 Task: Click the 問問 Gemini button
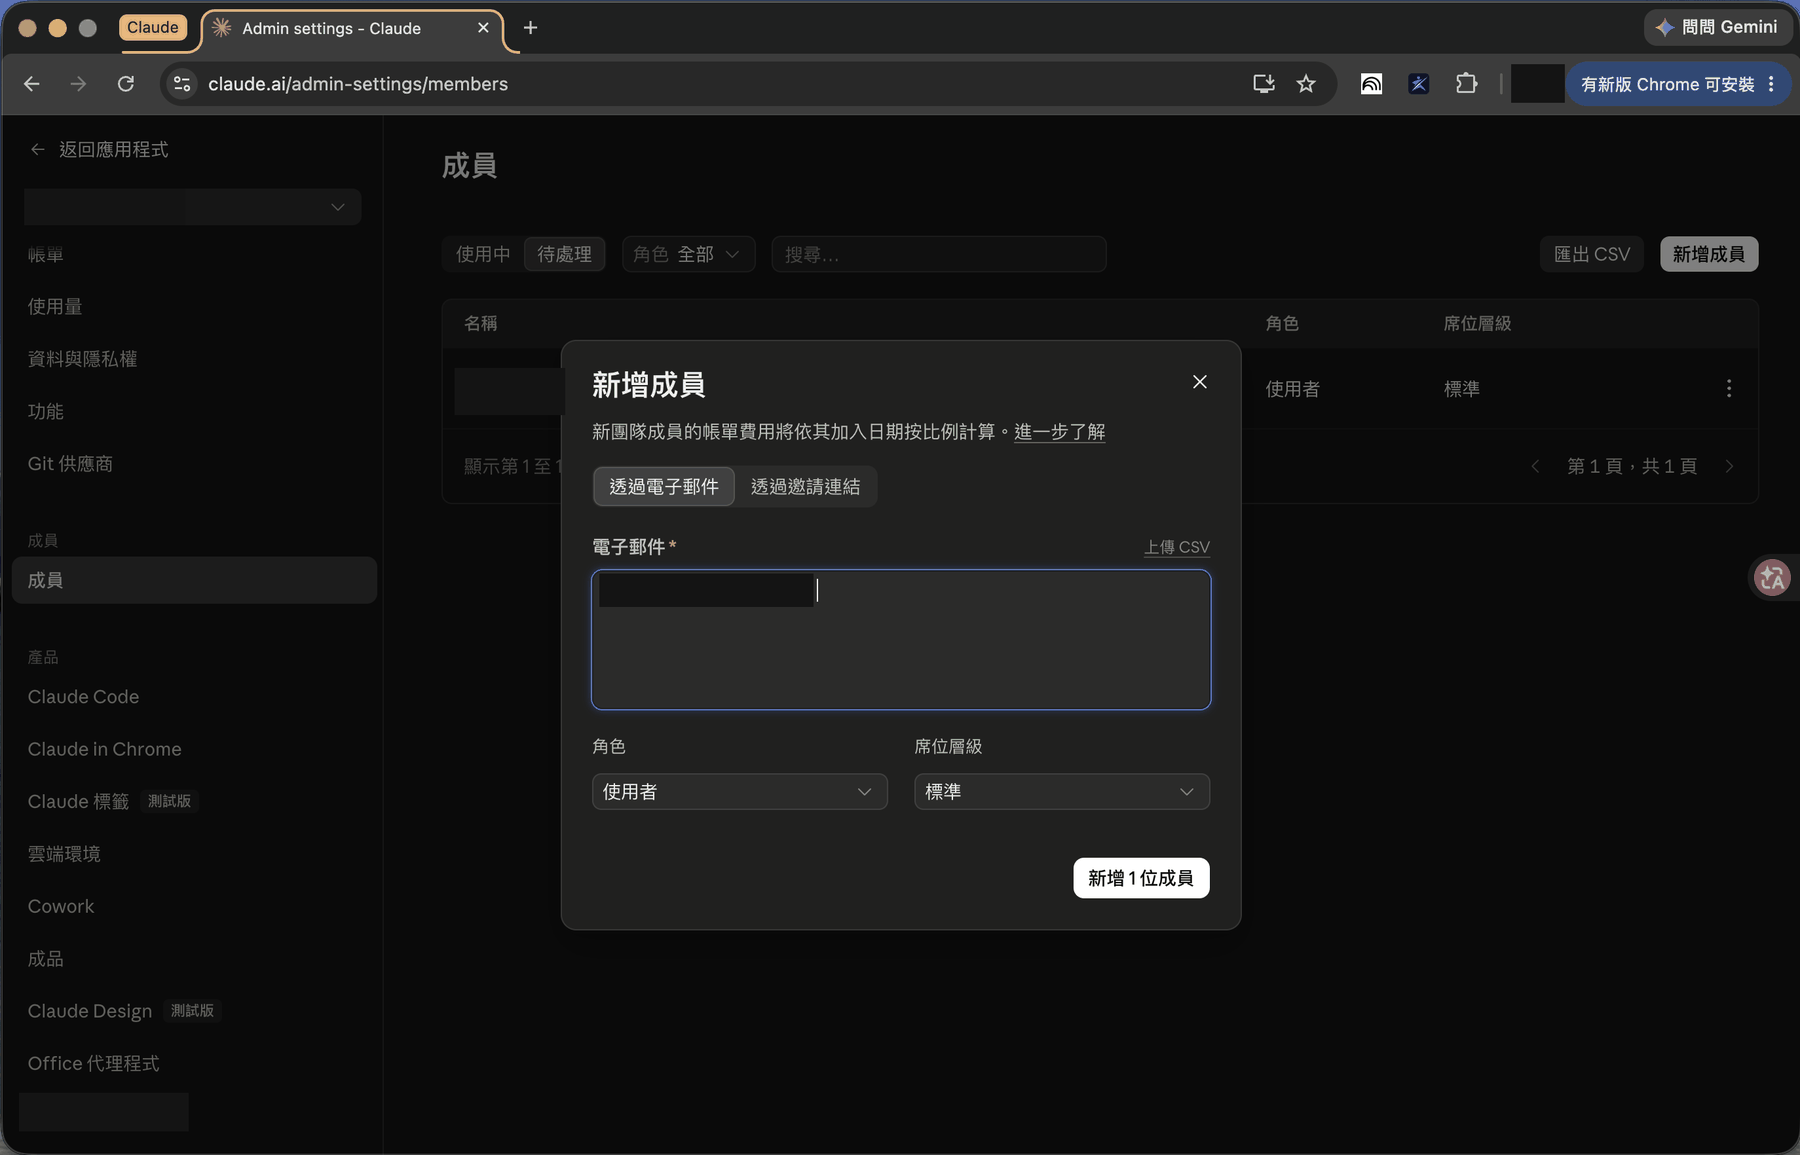(x=1717, y=27)
